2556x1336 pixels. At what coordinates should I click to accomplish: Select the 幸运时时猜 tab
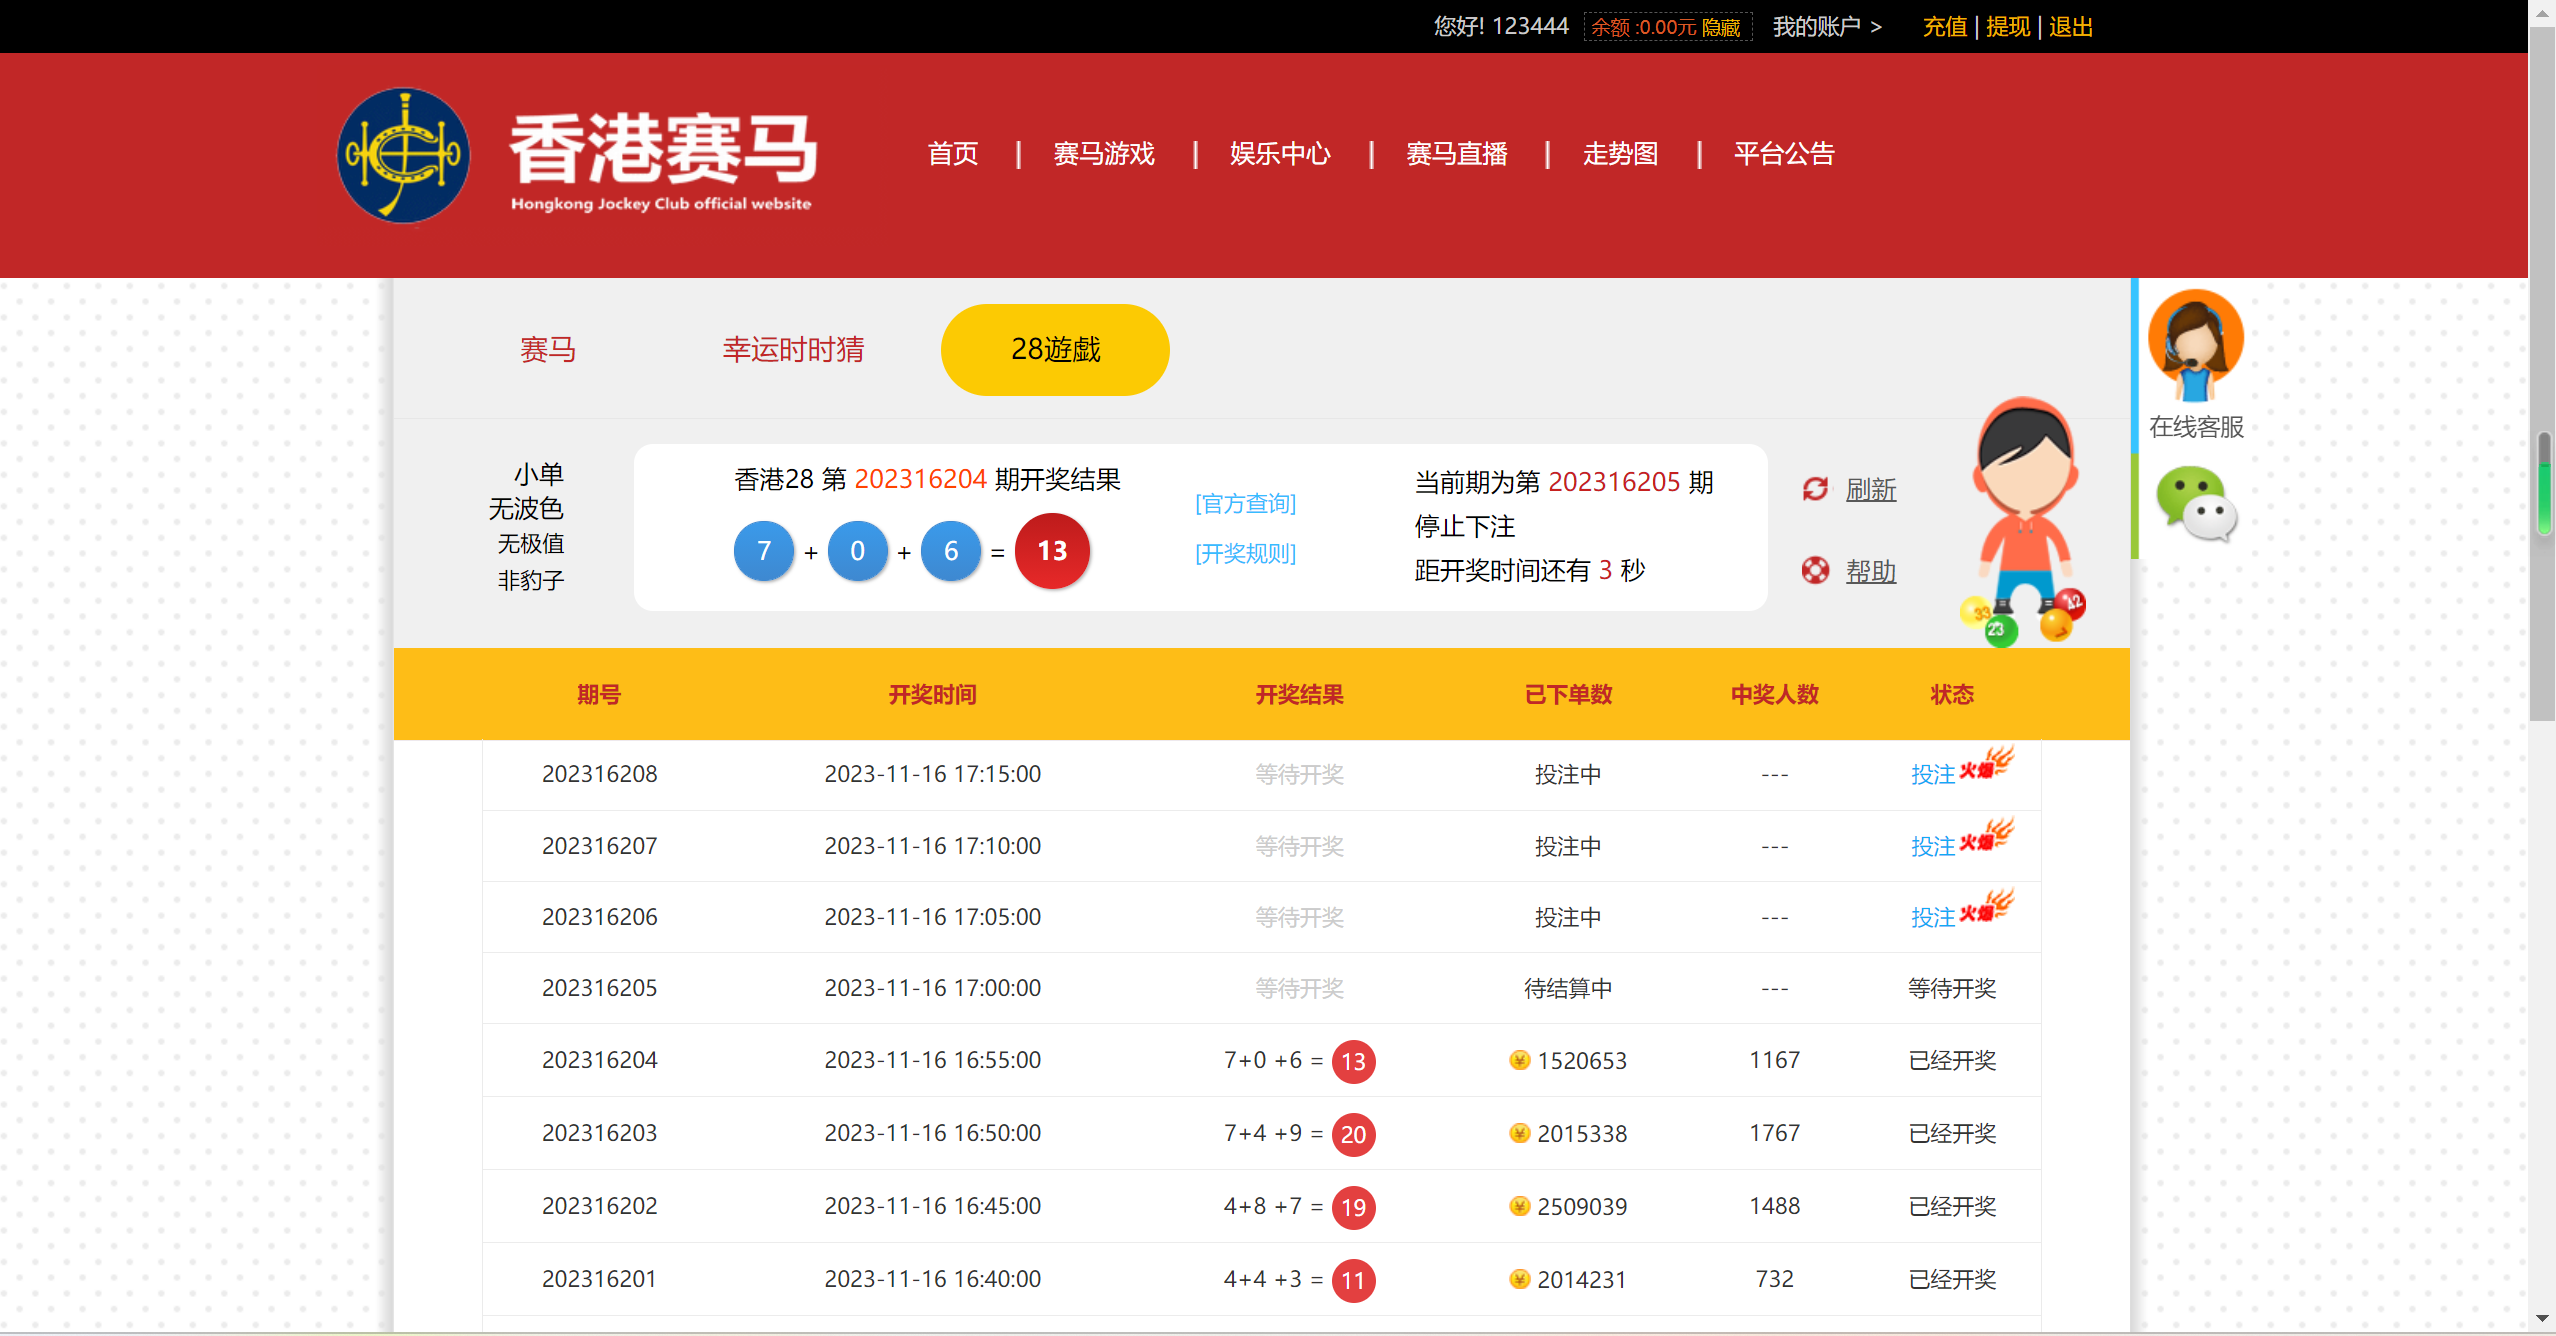click(x=793, y=350)
